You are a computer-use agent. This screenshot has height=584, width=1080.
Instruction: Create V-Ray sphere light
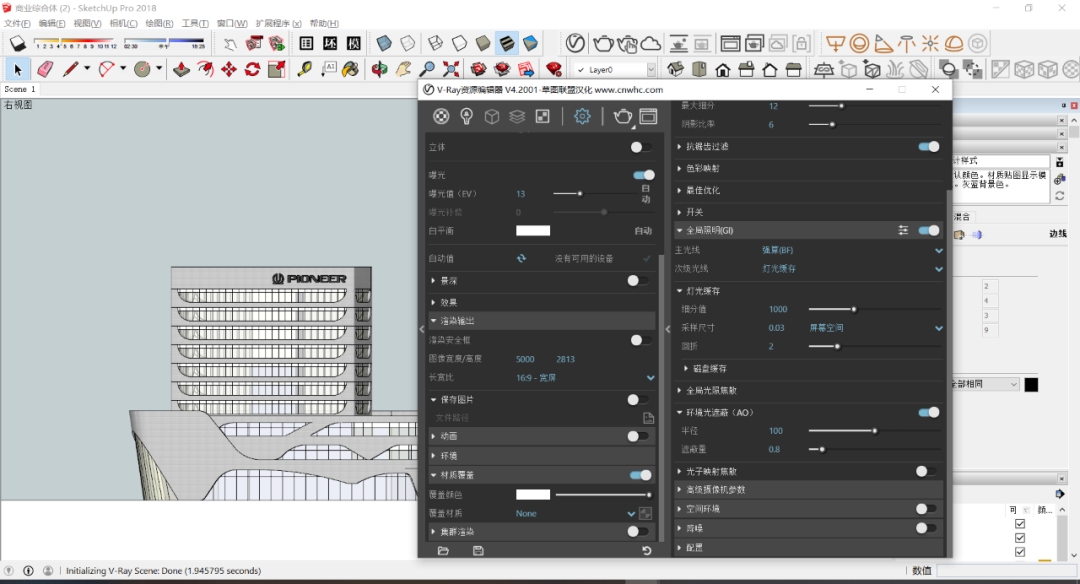point(859,43)
